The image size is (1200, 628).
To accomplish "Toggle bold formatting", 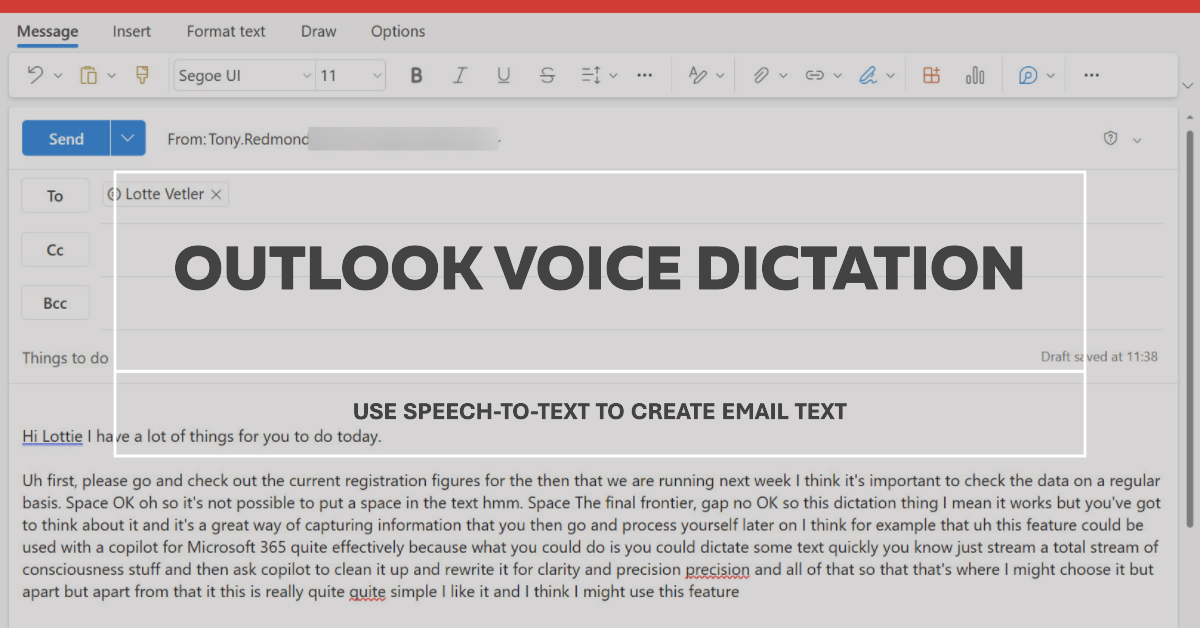I will pyautogui.click(x=417, y=76).
